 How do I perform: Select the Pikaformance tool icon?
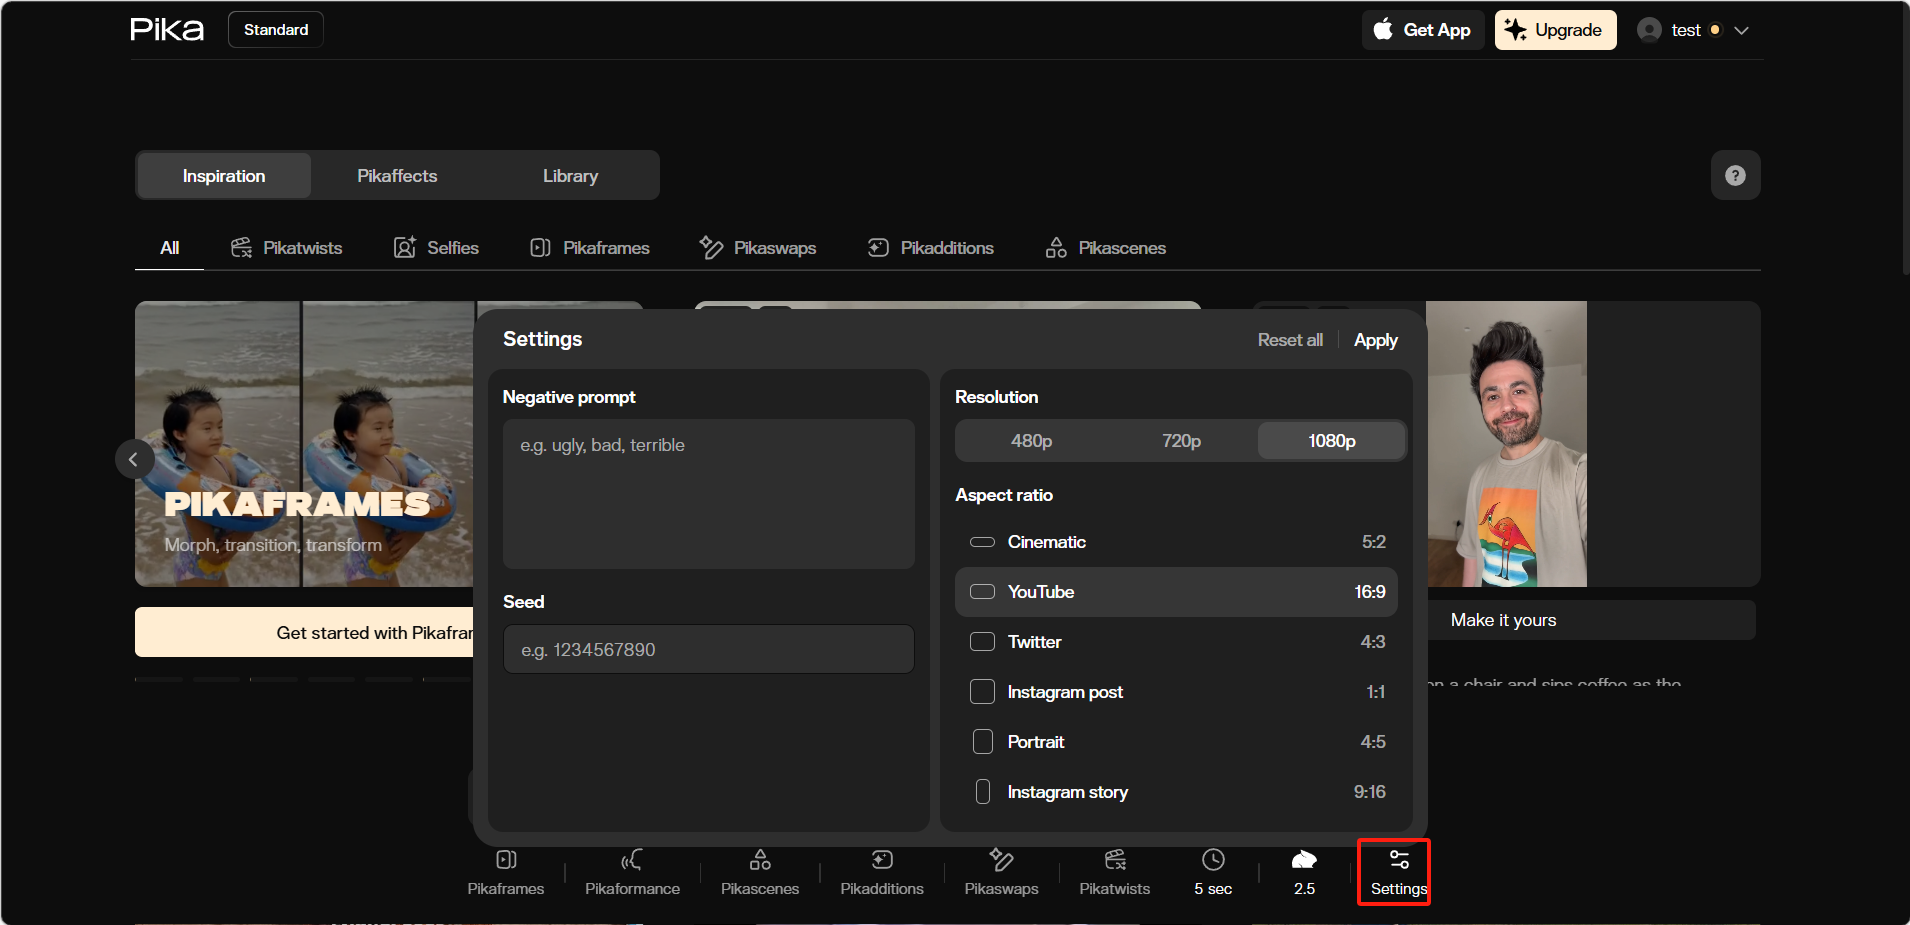pos(632,872)
